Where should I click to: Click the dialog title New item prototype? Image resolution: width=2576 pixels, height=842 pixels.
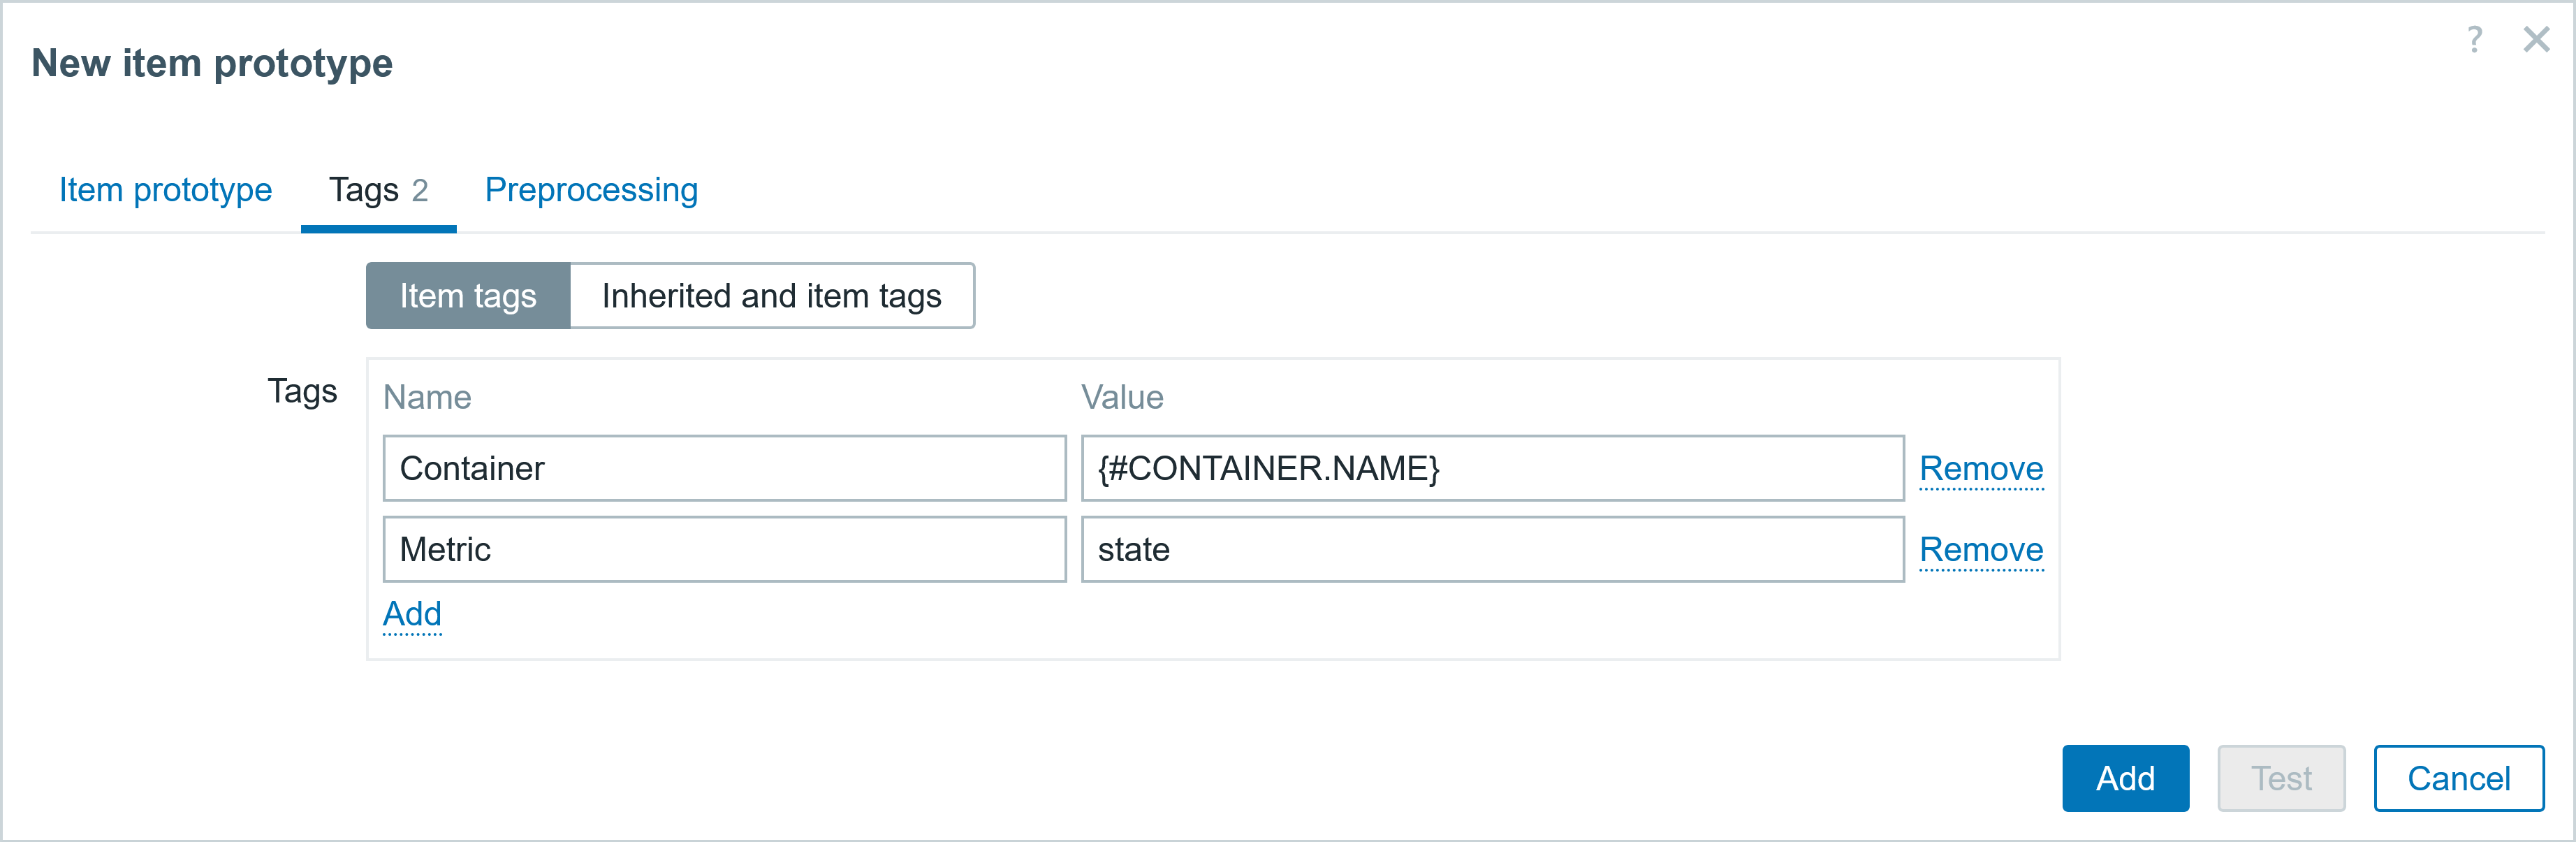point(212,63)
